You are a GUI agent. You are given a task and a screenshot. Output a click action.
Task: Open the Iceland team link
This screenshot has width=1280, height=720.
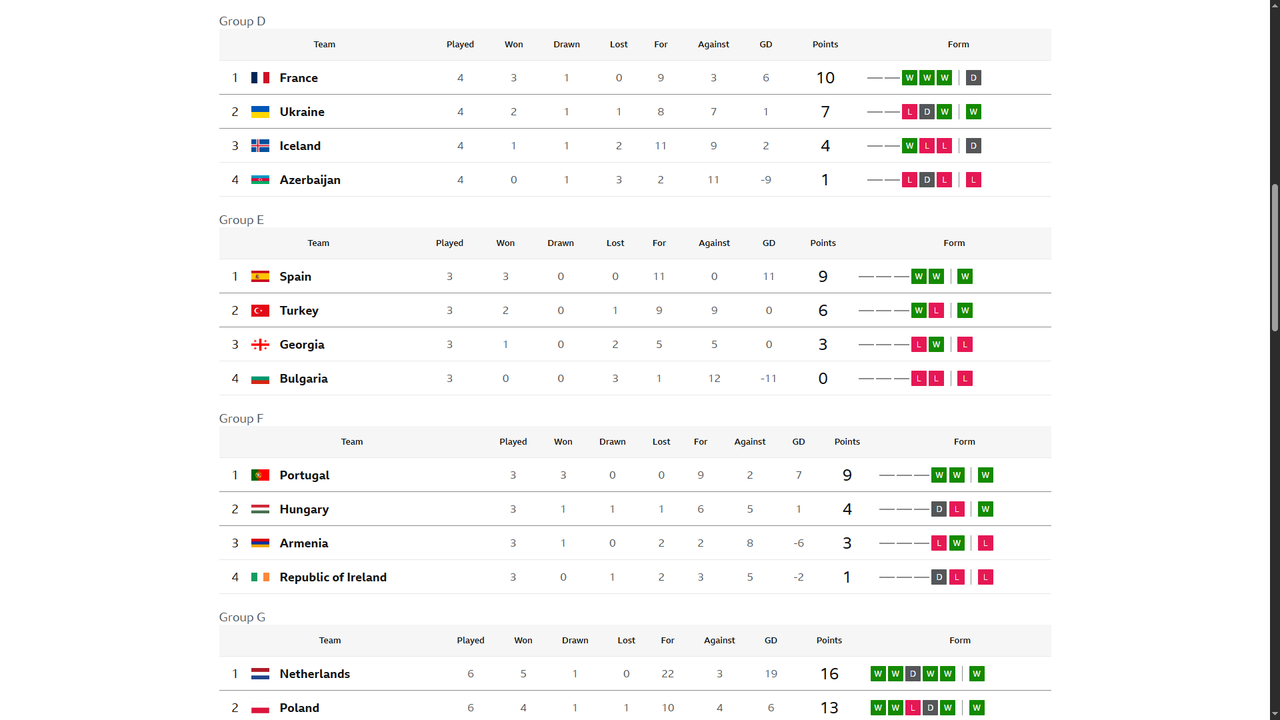[x=300, y=146]
